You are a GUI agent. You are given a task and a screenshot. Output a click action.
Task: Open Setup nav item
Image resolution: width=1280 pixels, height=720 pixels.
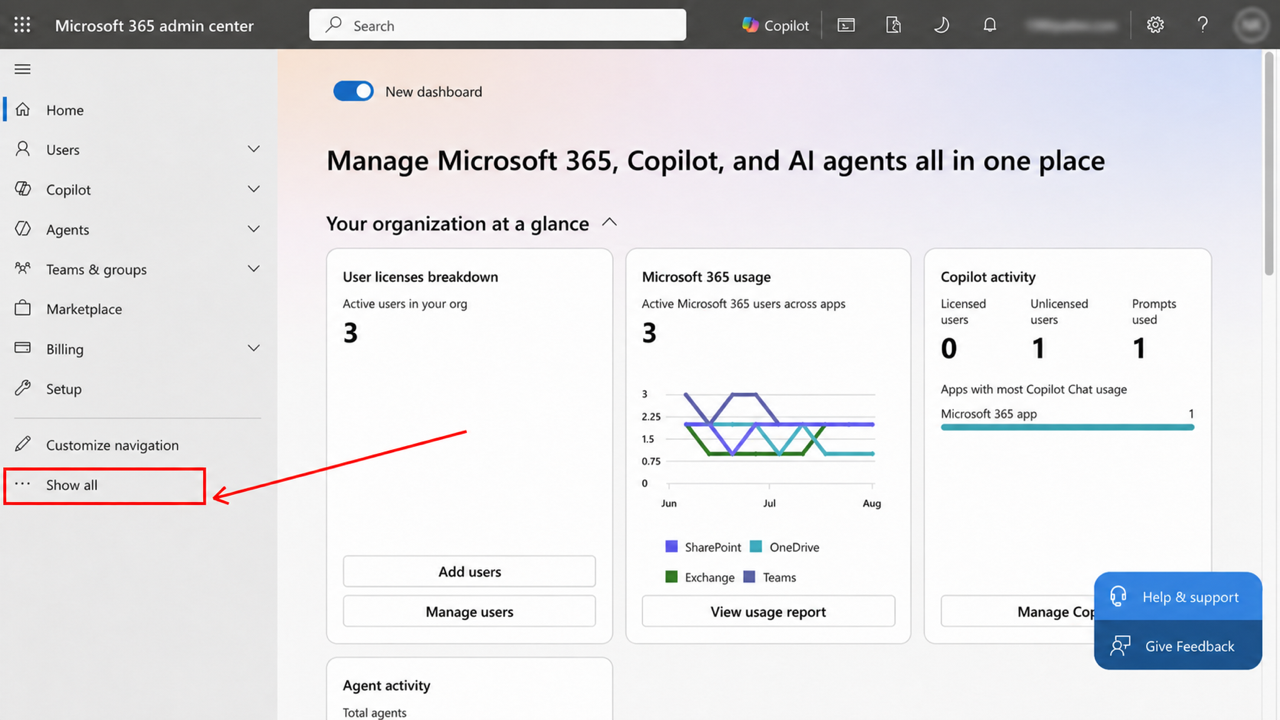[138, 389]
